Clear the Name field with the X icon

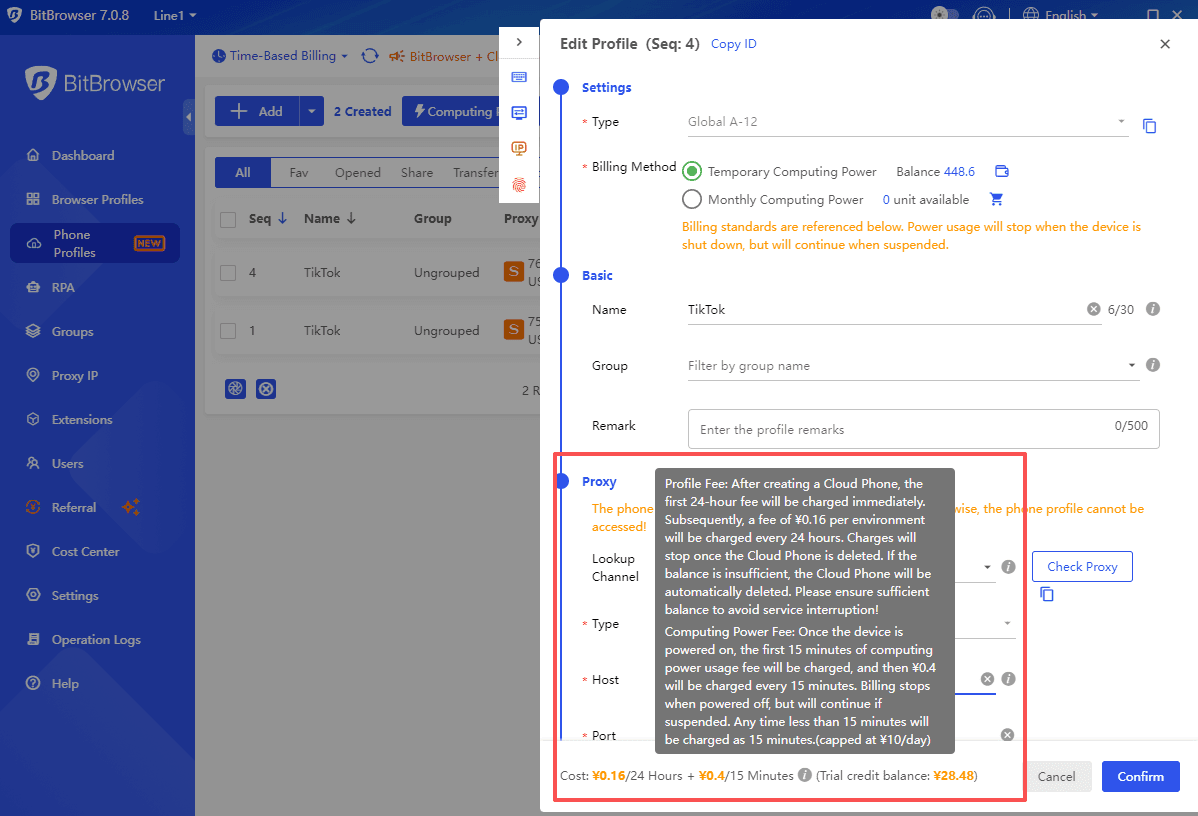click(x=1093, y=310)
